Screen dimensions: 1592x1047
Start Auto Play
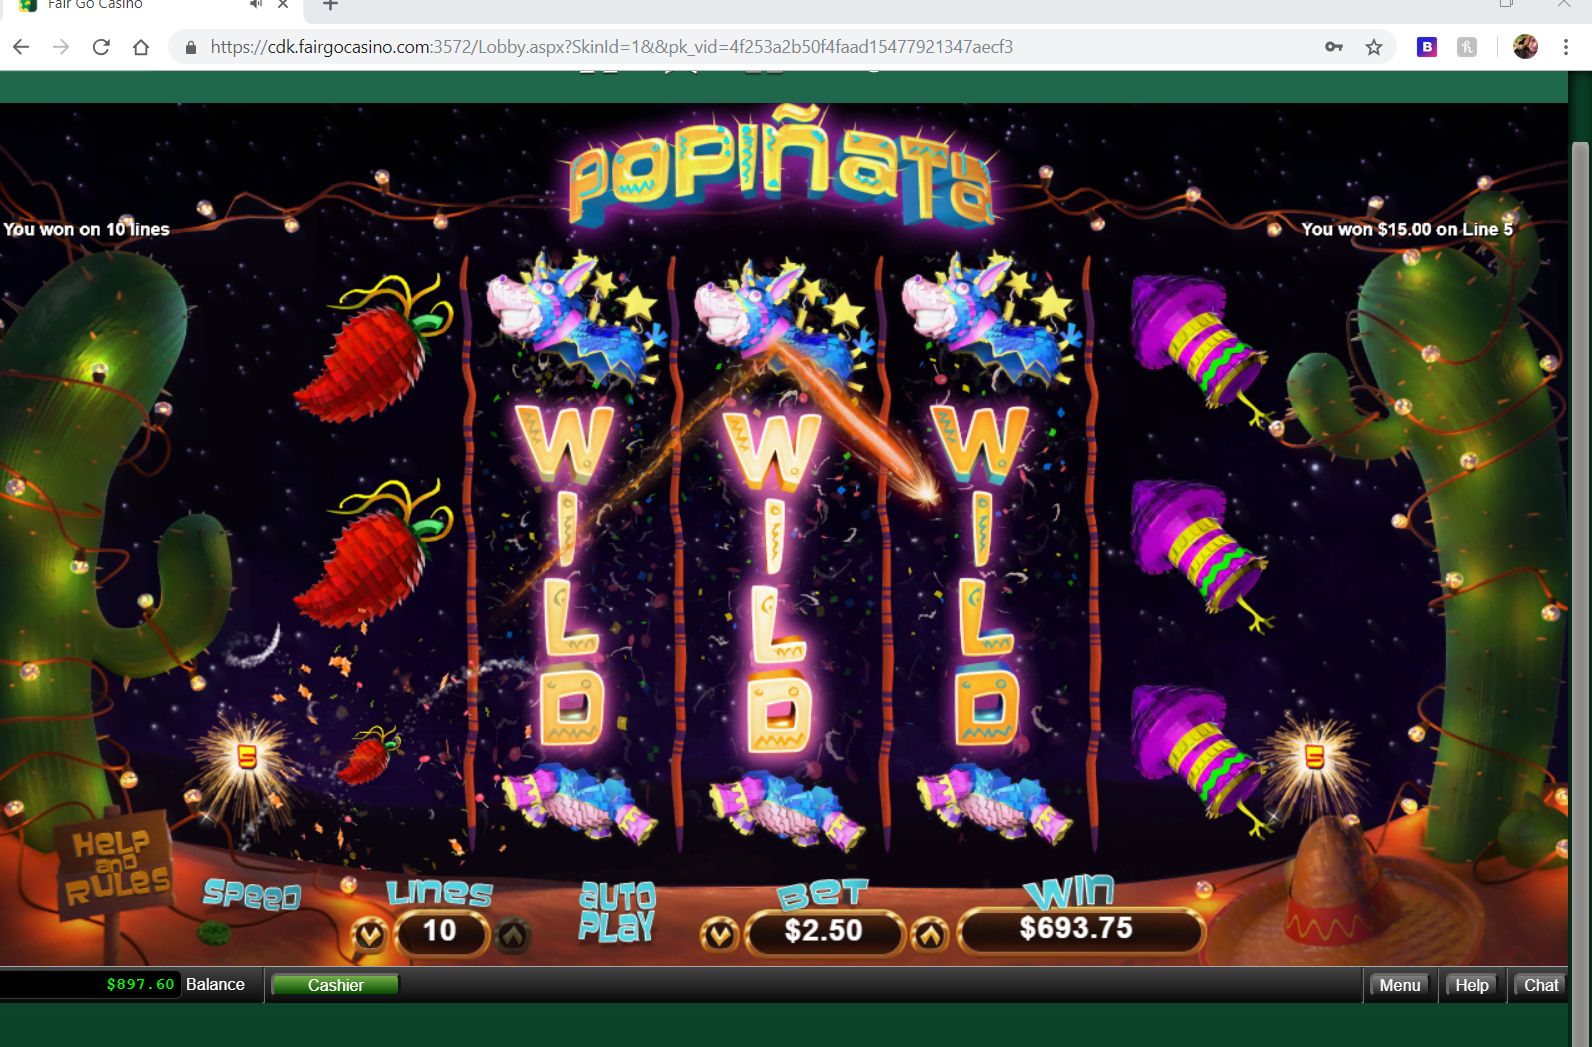tap(617, 911)
